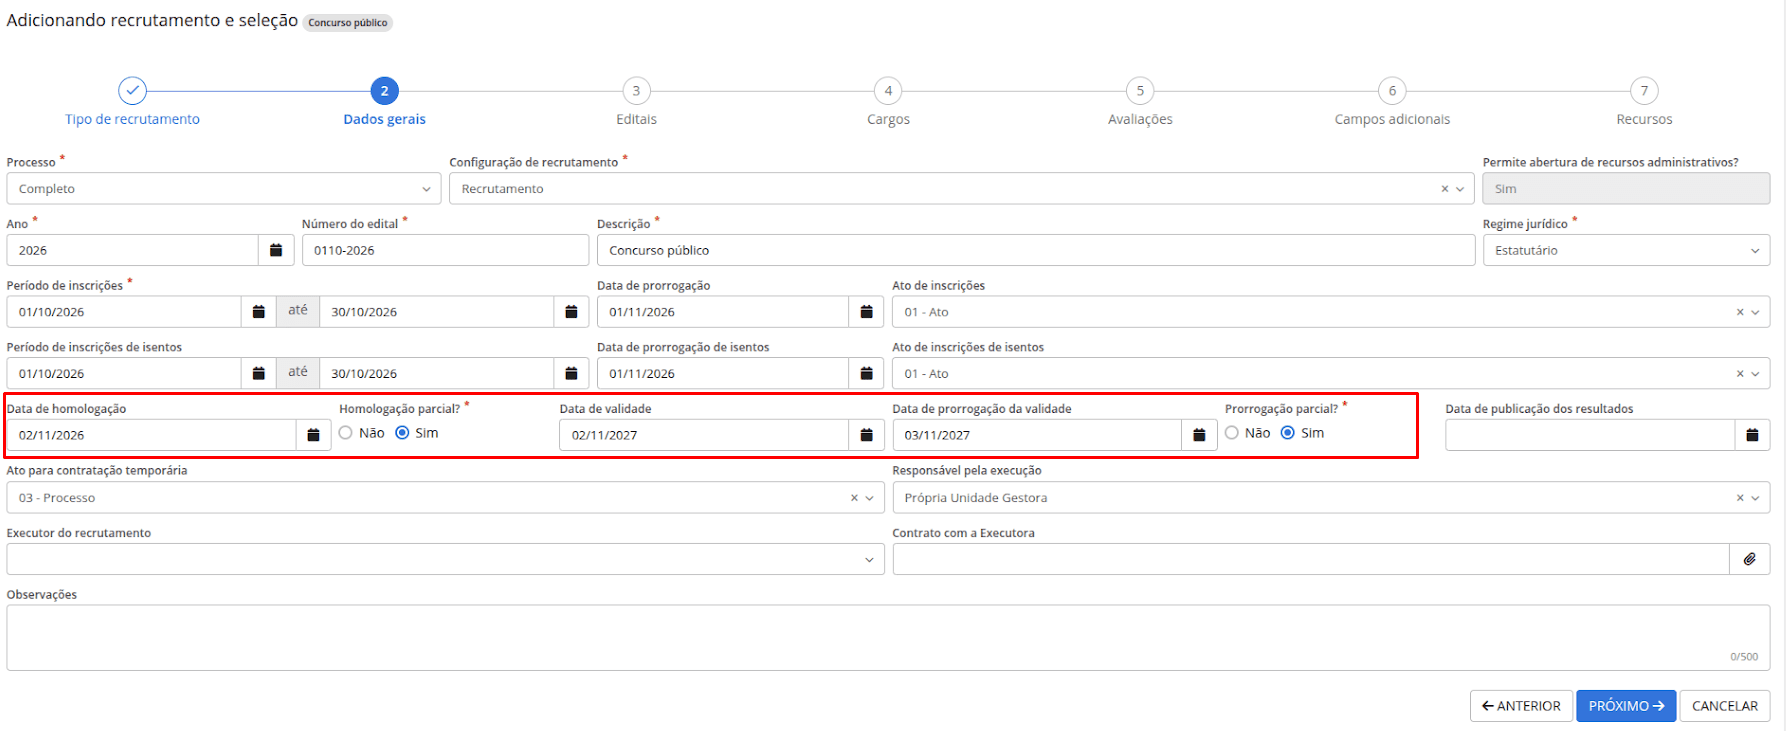Open calendar for Ano field
Screen dimensions: 1786x731
276,250
